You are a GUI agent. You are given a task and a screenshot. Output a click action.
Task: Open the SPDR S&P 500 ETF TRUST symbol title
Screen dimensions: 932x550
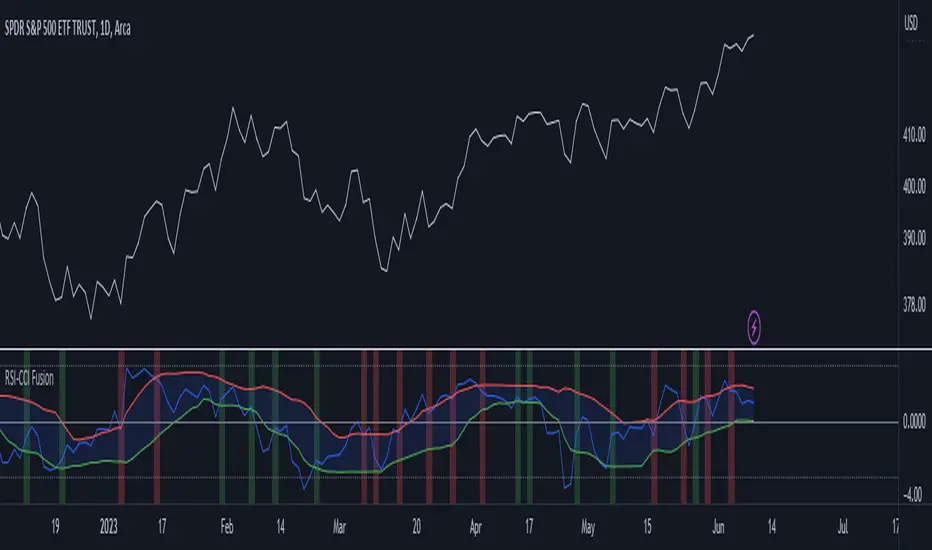pos(68,29)
